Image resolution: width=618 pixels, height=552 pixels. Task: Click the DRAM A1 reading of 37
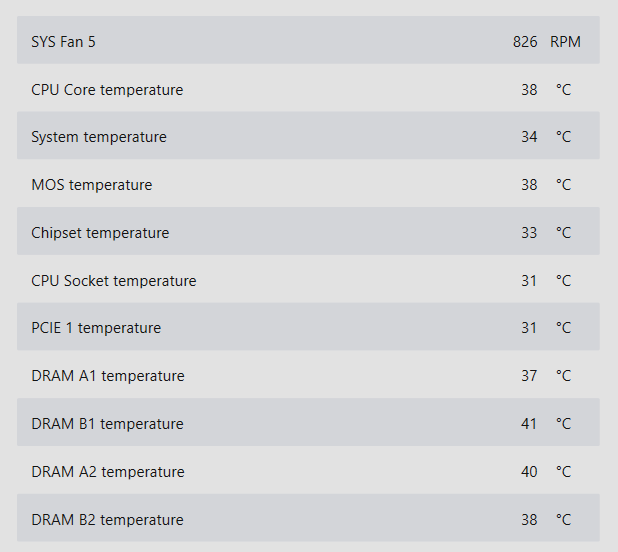(x=529, y=376)
